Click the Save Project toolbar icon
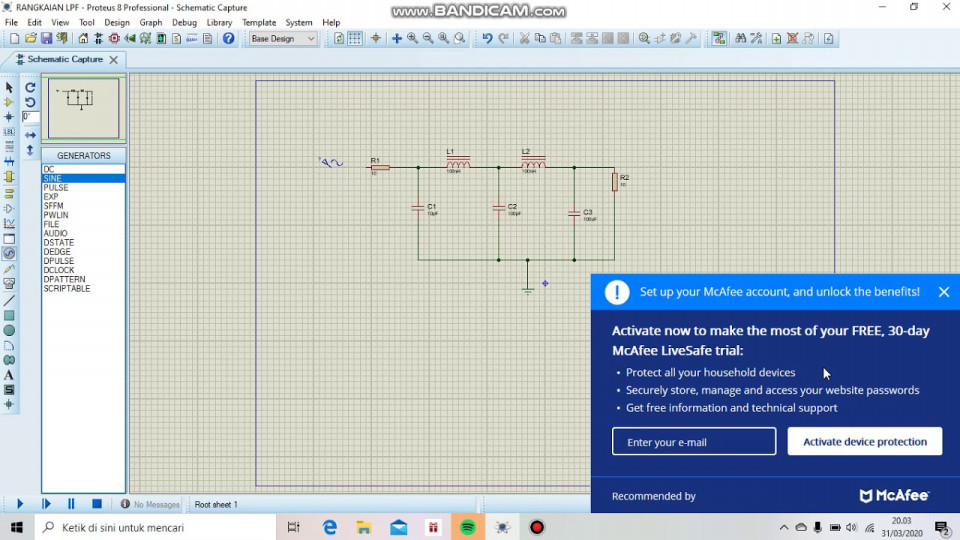 tap(46, 39)
